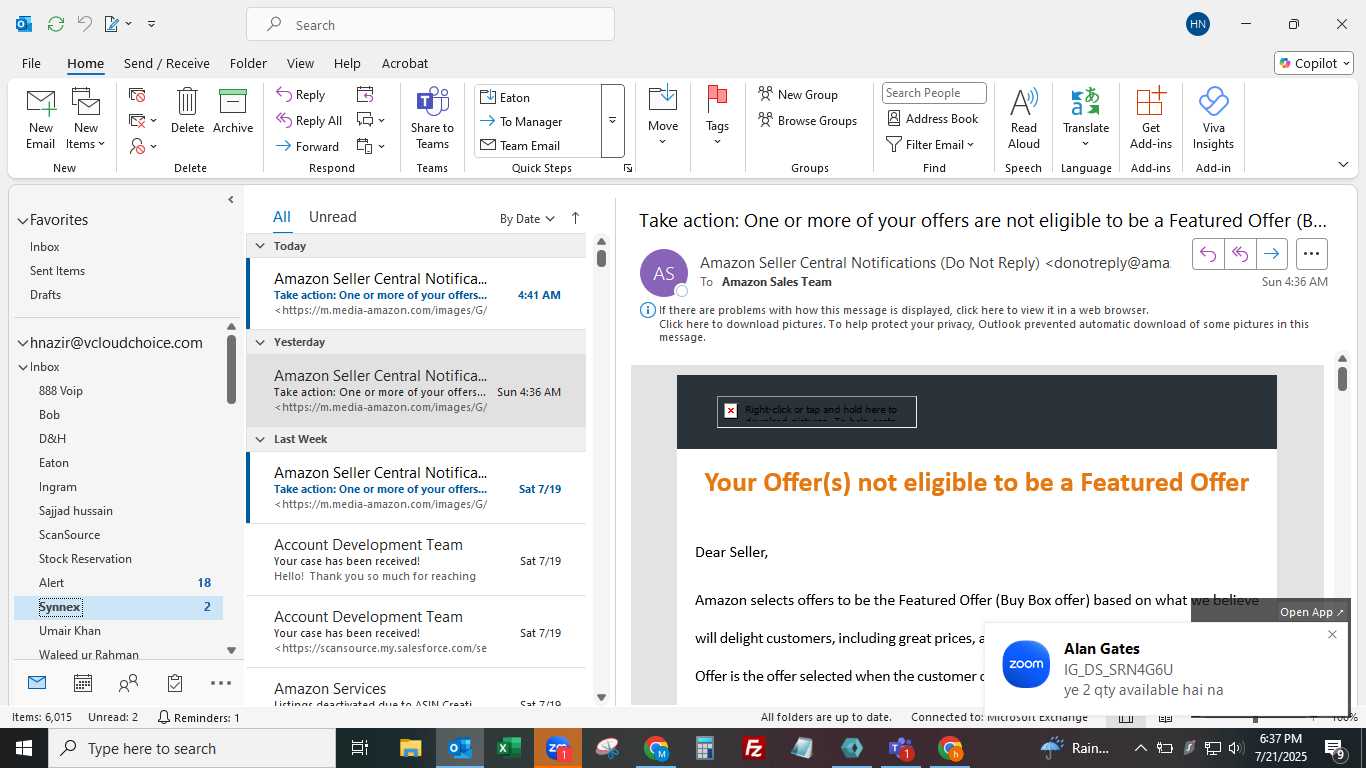The height and width of the screenshot is (768, 1366).
Task: Expand the Quick Steps gallery
Action: point(612,121)
